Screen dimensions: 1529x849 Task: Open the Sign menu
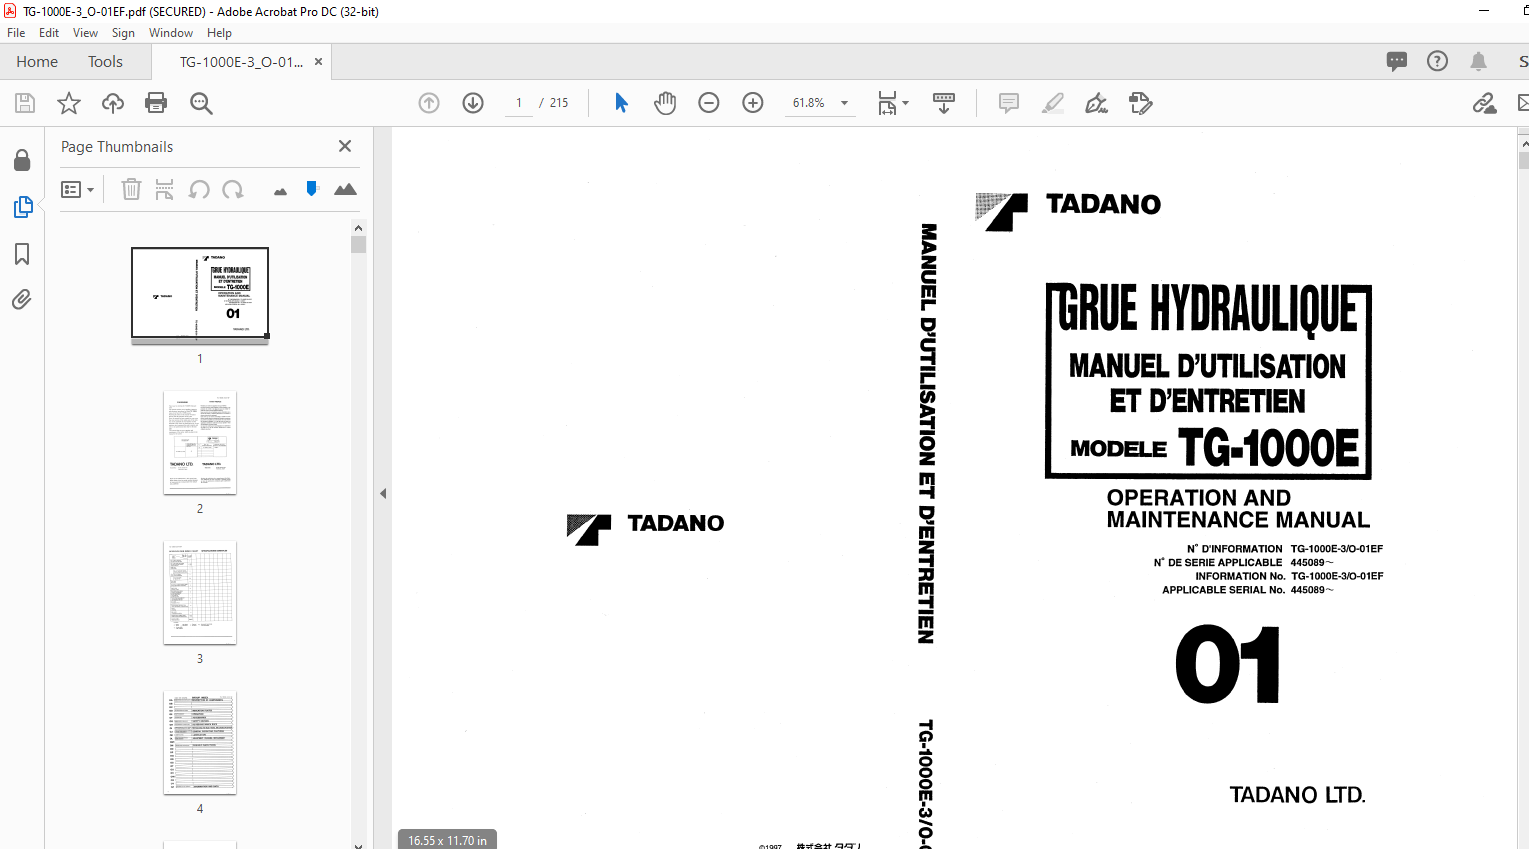[x=123, y=33]
